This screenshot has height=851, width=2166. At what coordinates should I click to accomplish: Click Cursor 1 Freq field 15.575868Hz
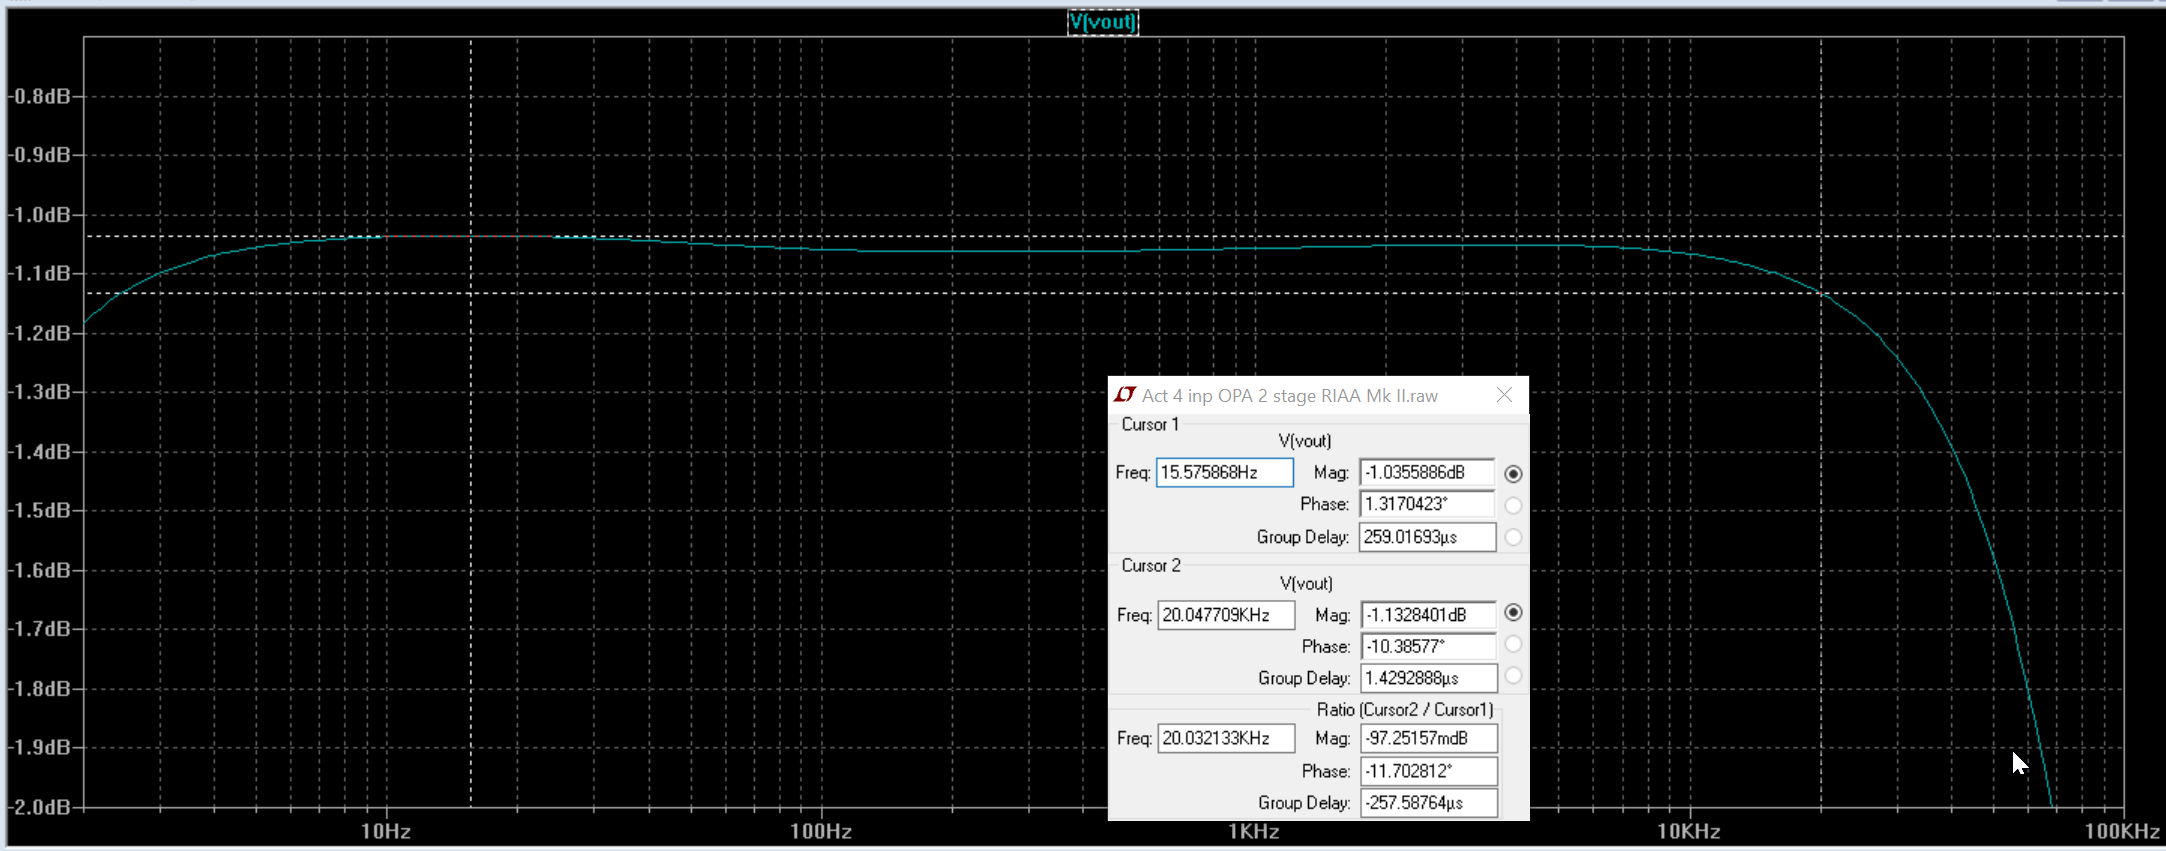(1224, 472)
